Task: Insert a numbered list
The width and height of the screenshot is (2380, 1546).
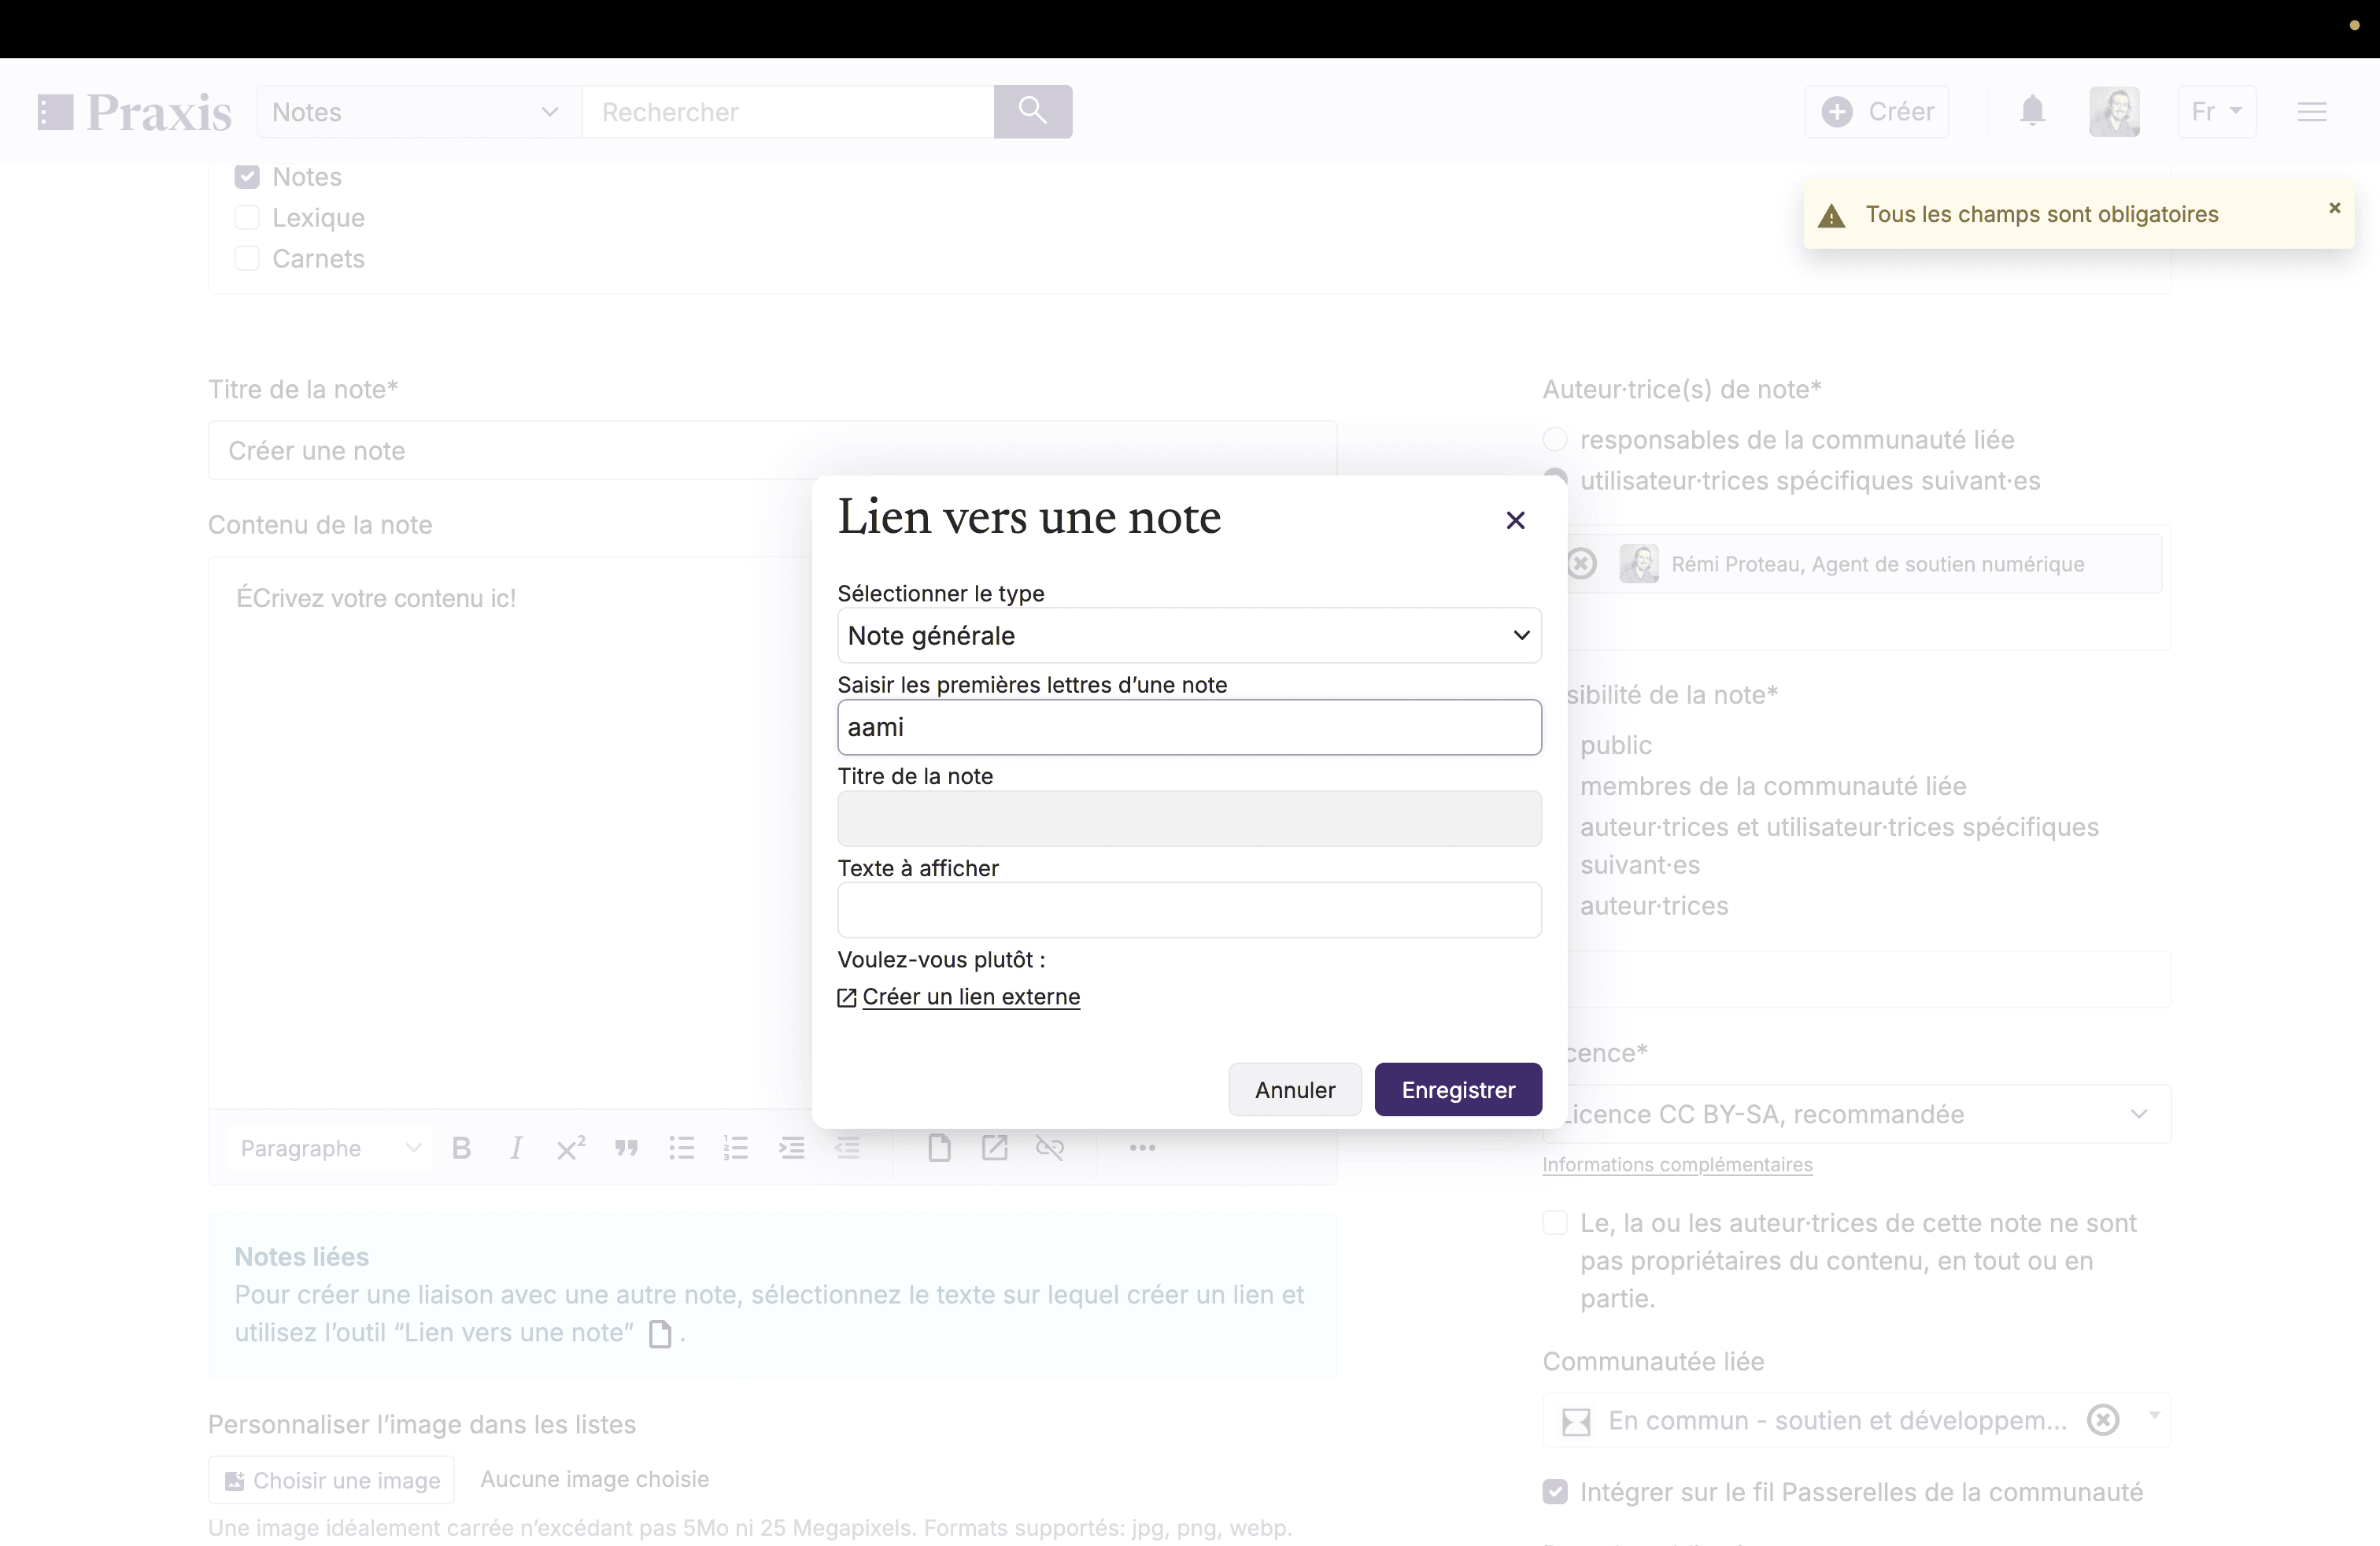Action: click(x=736, y=1148)
